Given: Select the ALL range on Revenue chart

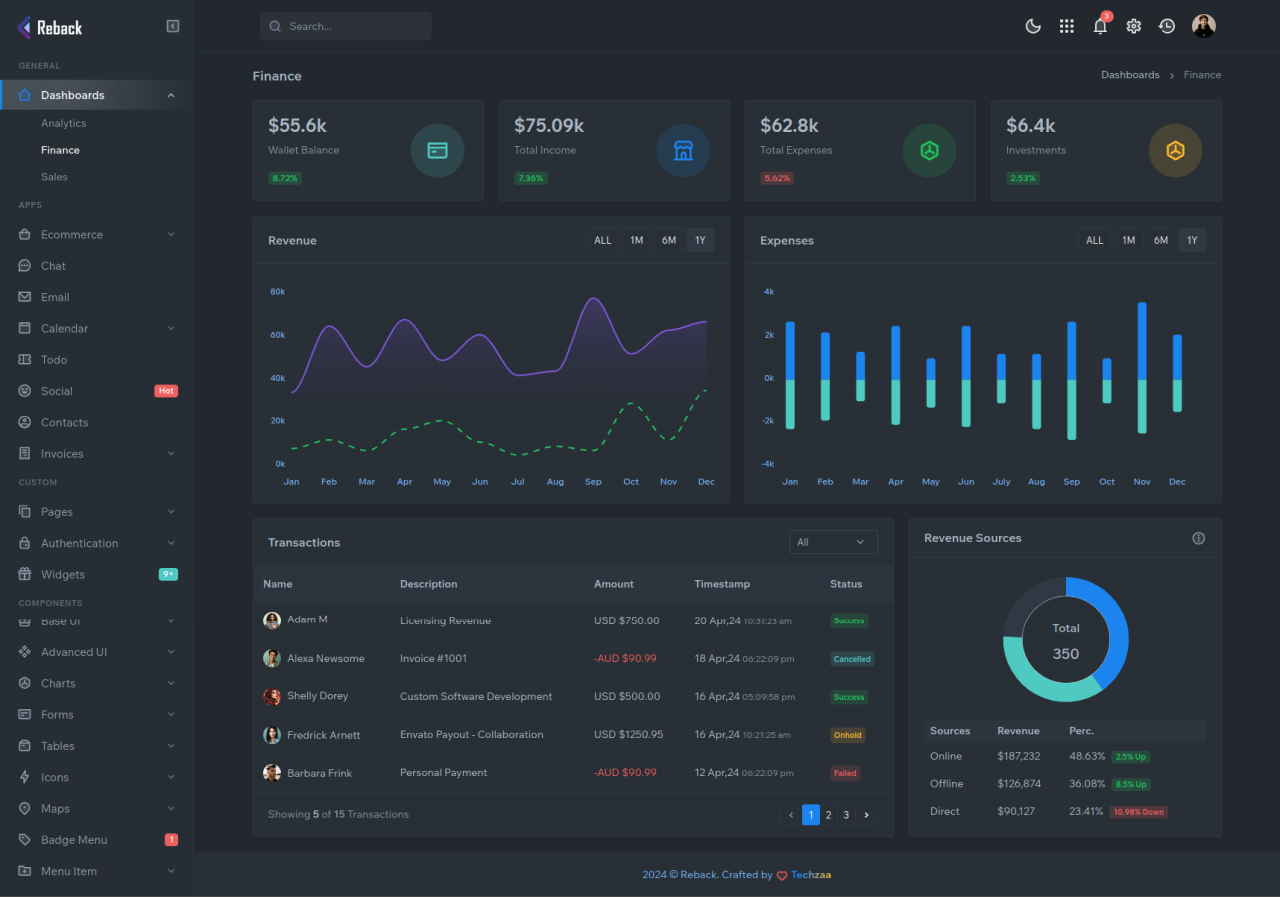Looking at the screenshot, I should coord(603,240).
